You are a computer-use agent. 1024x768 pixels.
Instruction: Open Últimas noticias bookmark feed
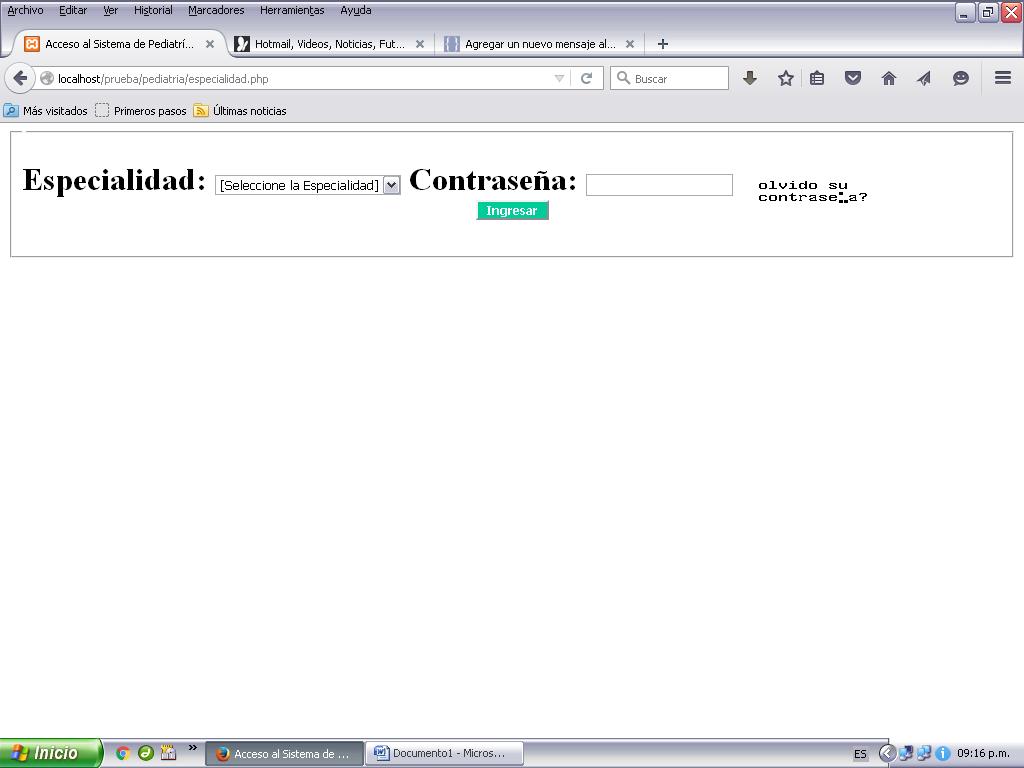pos(240,110)
